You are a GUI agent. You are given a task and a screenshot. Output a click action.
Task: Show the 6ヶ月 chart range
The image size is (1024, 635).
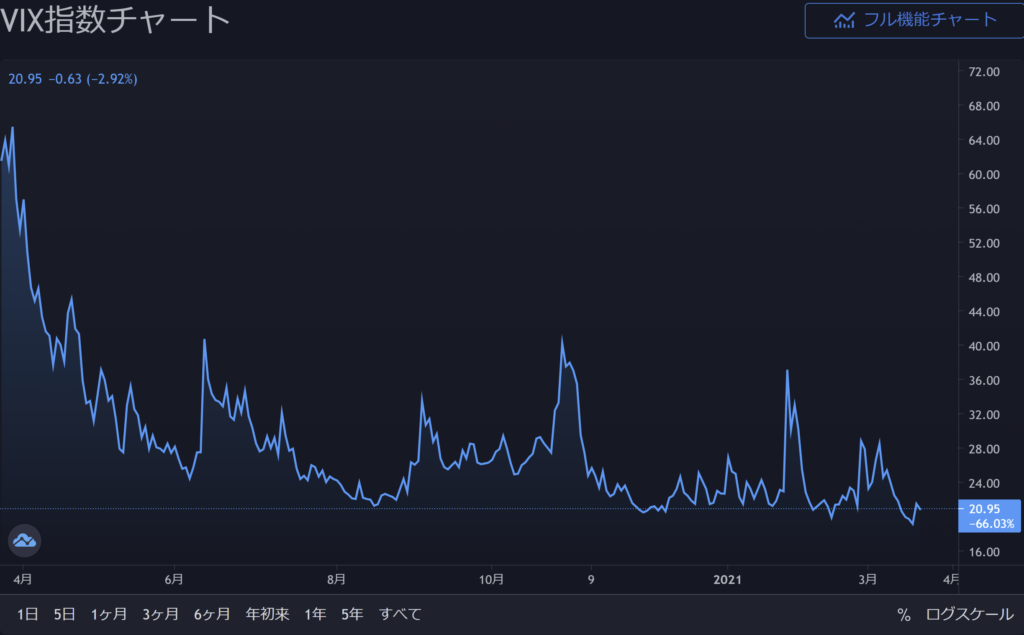click(x=212, y=614)
